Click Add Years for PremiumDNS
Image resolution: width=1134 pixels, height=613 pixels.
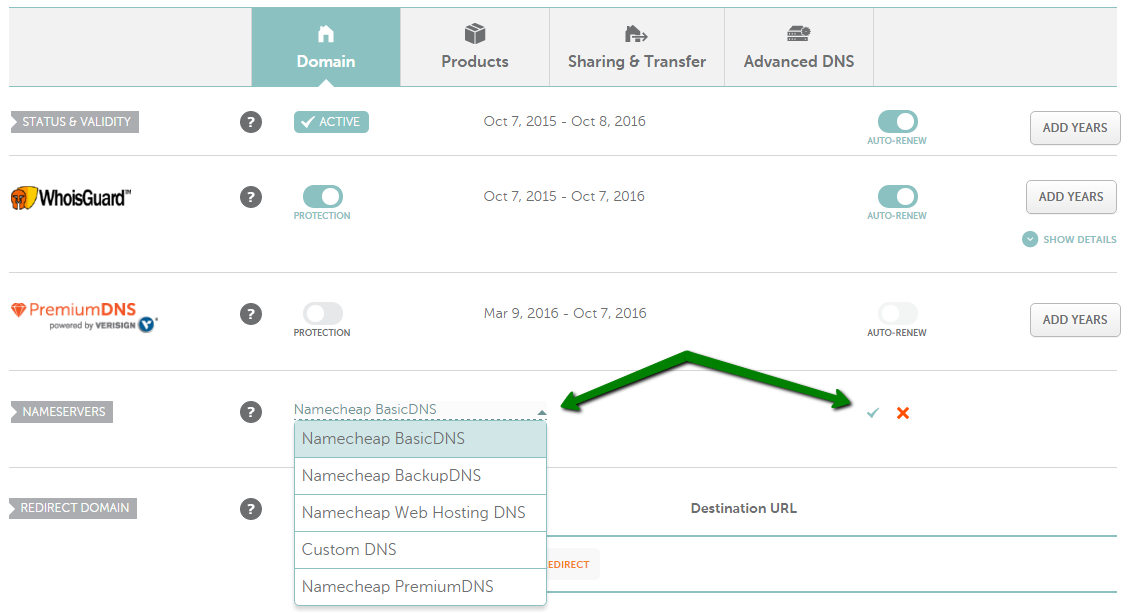1075,320
